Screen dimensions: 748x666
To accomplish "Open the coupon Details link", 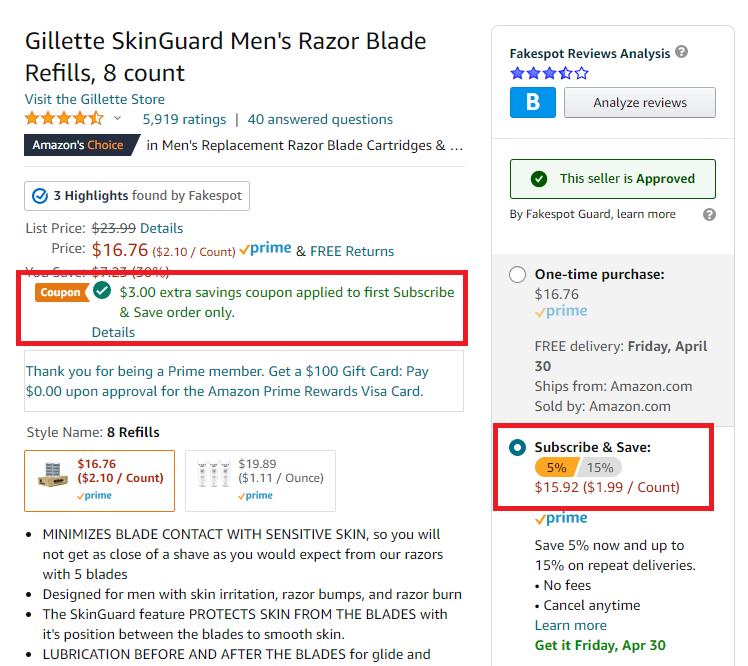I will (113, 332).
